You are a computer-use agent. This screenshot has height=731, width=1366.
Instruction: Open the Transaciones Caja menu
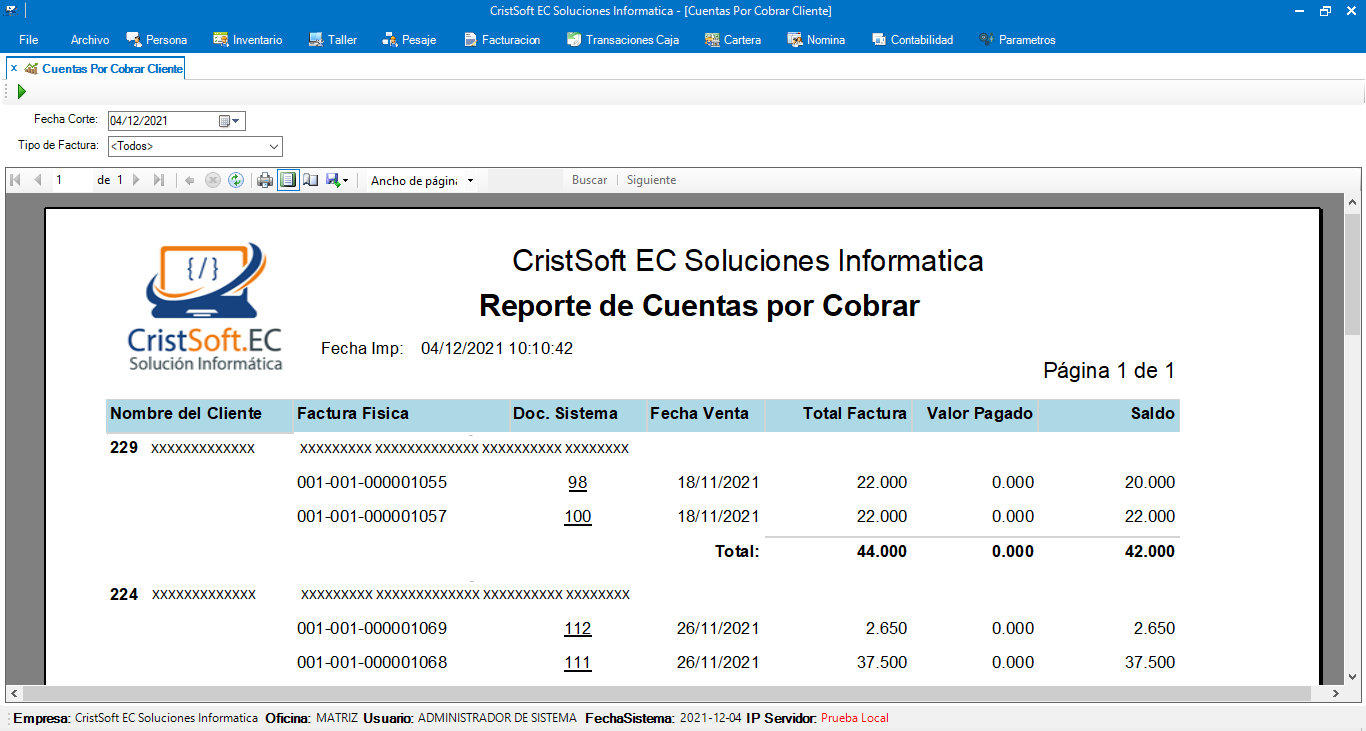pos(623,40)
